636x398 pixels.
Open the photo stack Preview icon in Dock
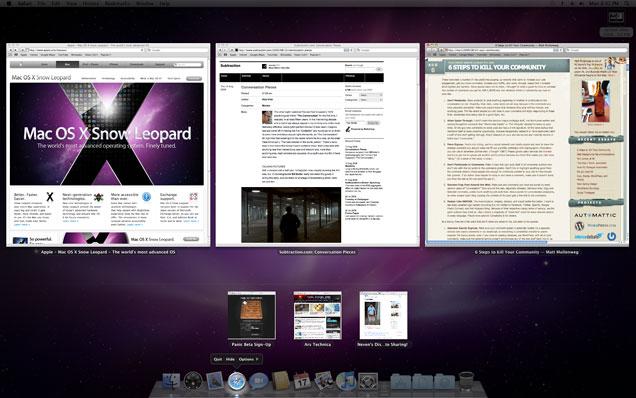[x=324, y=381]
